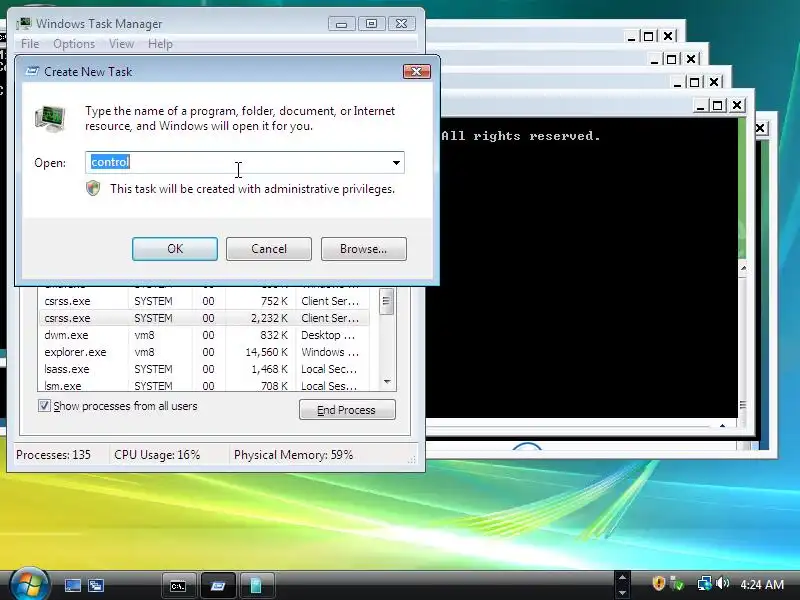The image size is (800, 600).
Task: Select the Create New Task taskbar button
Action: (x=218, y=586)
